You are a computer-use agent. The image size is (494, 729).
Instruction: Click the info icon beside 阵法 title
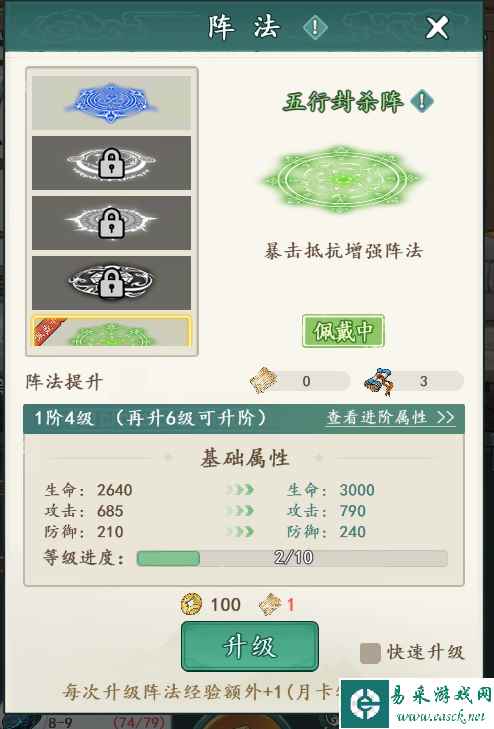pos(315,27)
